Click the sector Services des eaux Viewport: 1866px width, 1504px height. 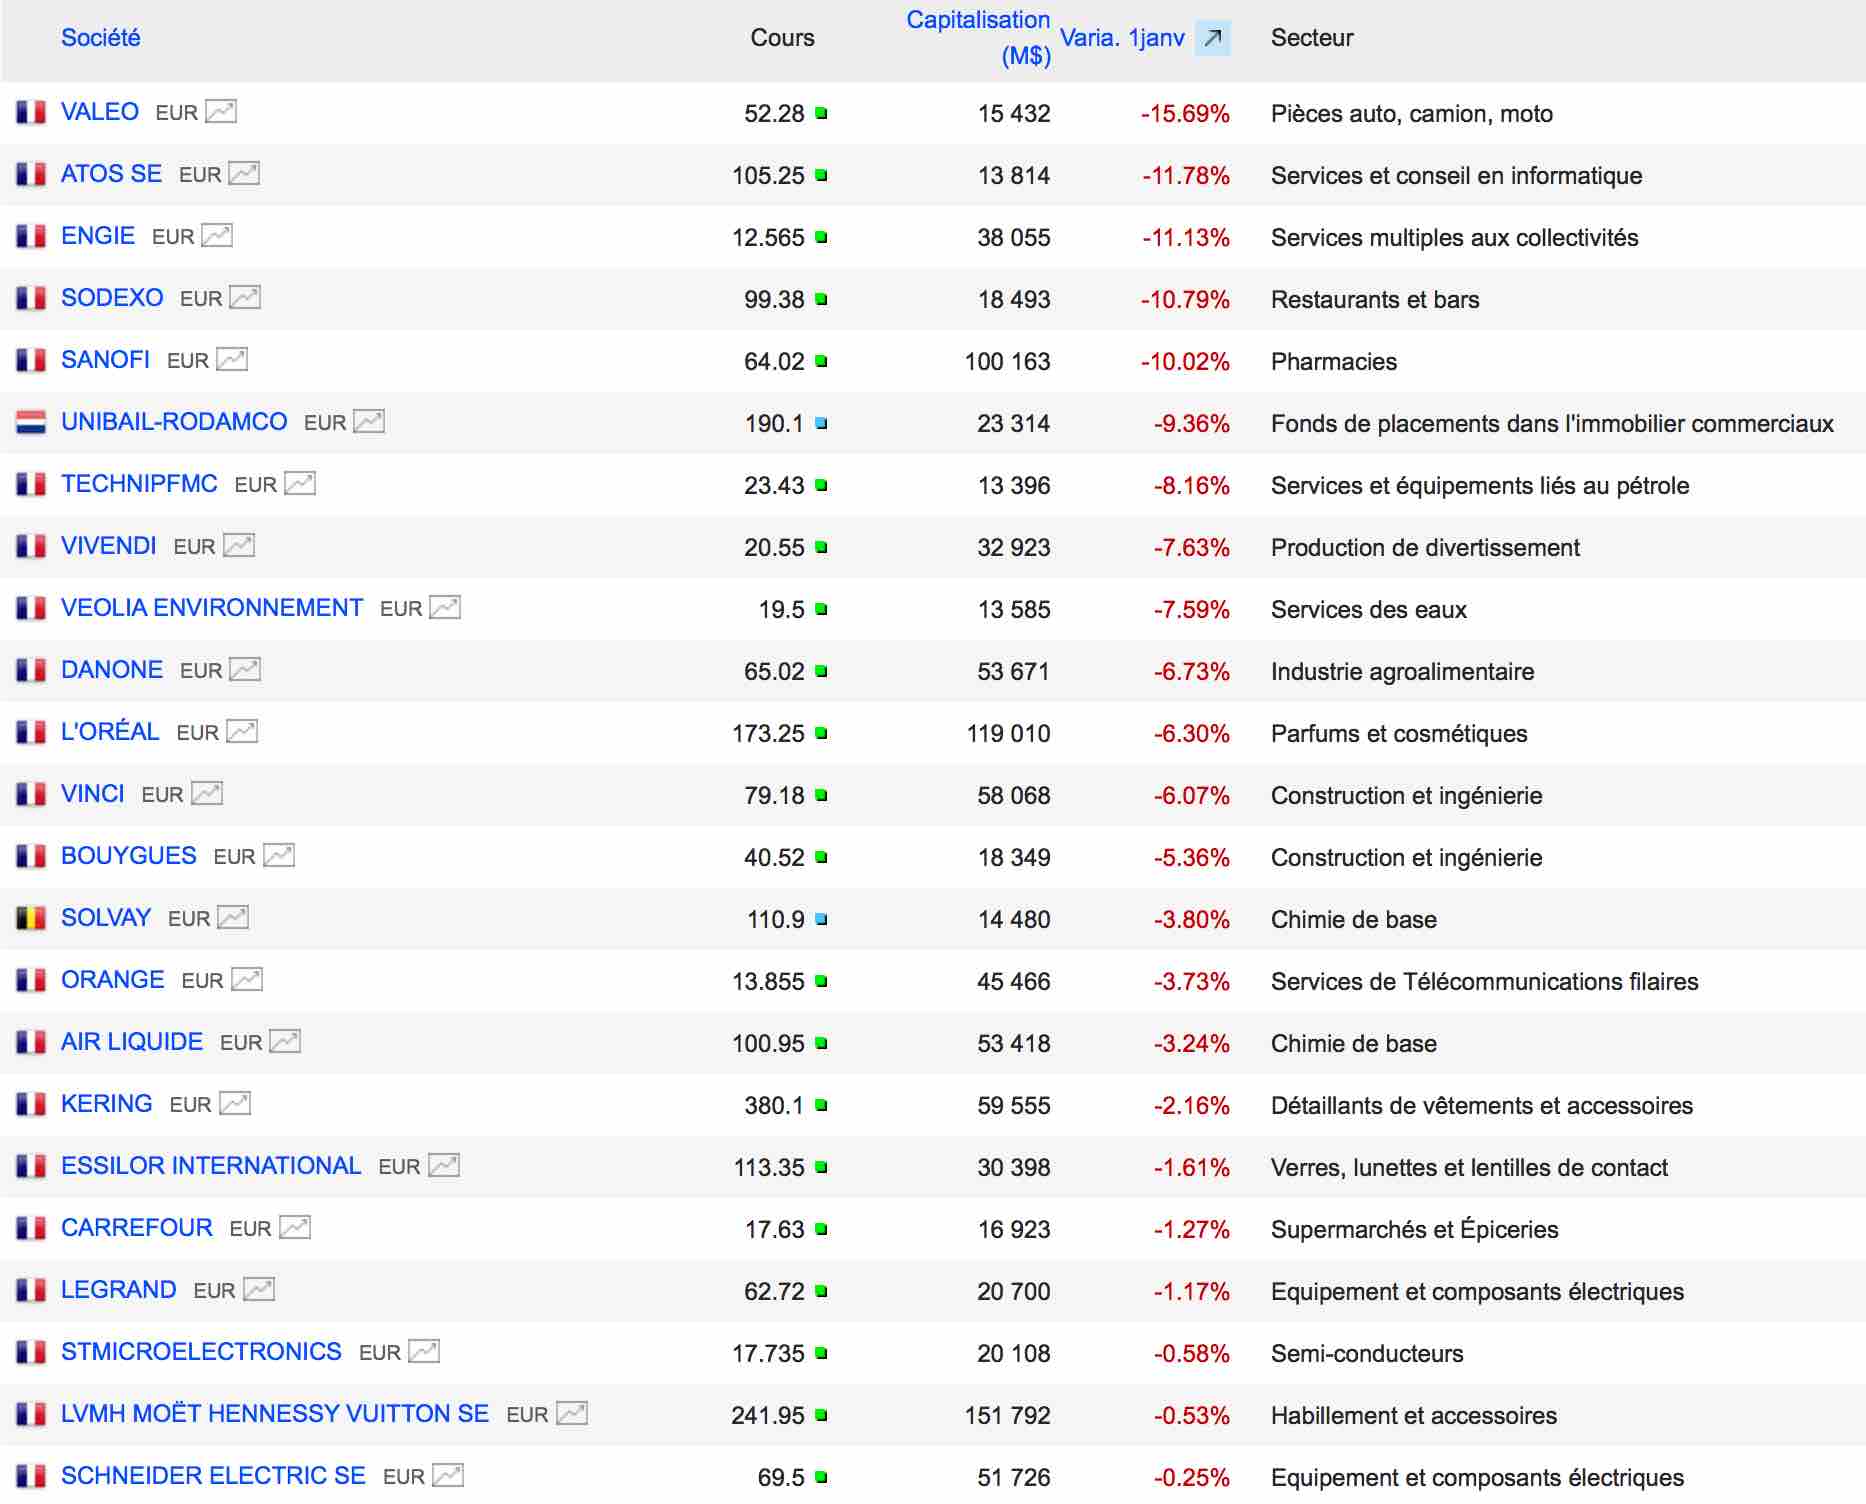1369,609
